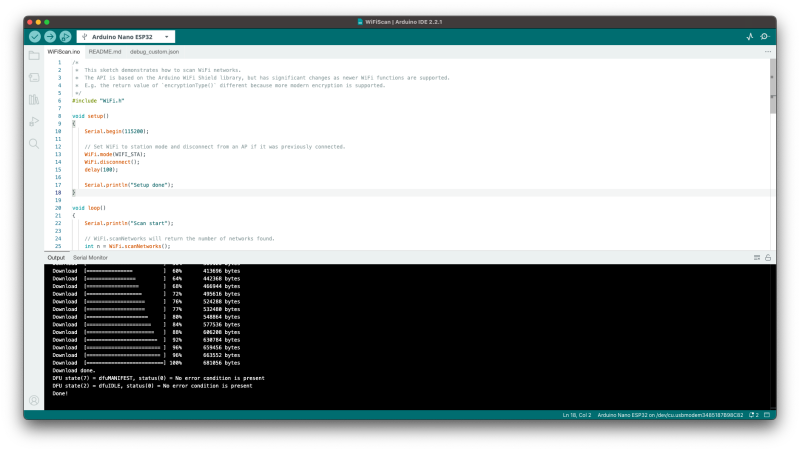The image size is (800, 451).
Task: Click the void loop() line
Action: [89, 208]
